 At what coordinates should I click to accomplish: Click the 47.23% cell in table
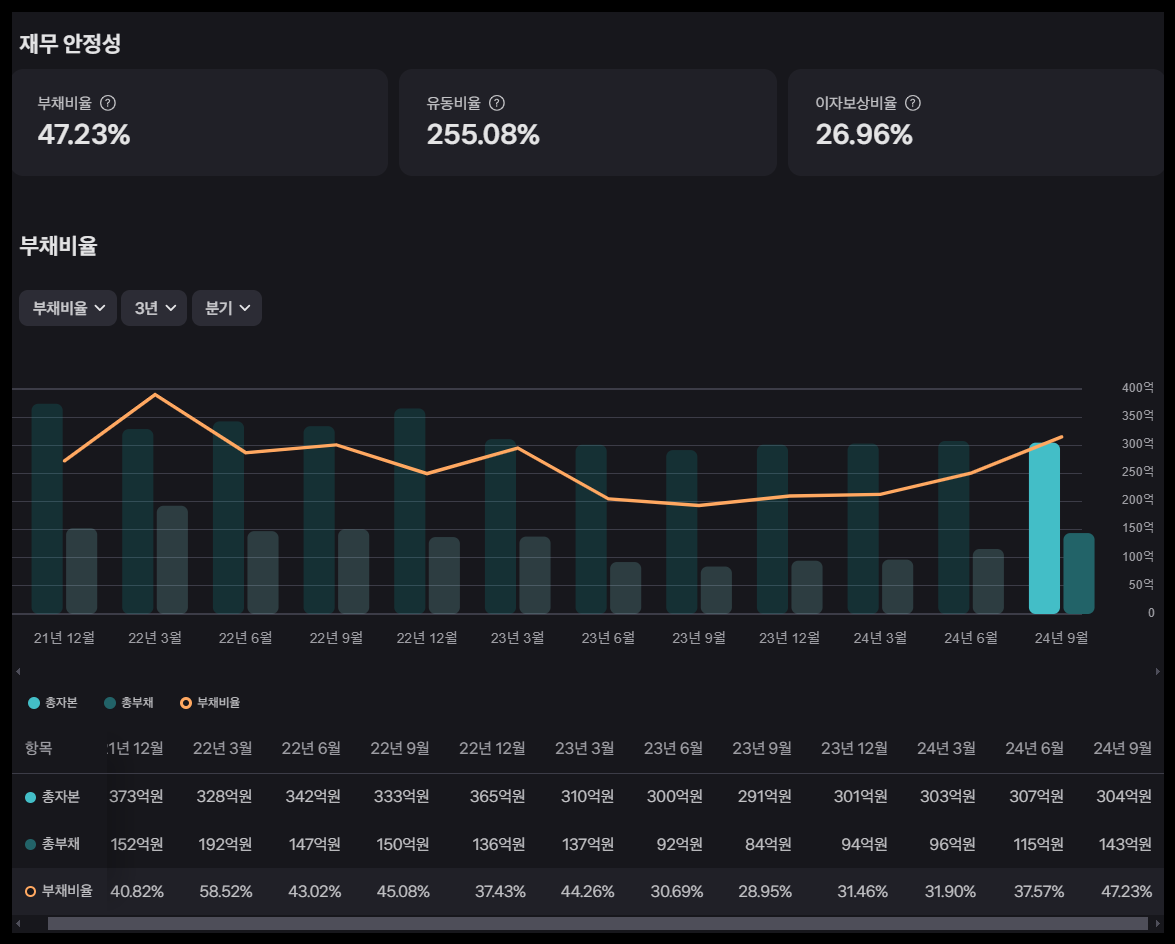(1126, 892)
